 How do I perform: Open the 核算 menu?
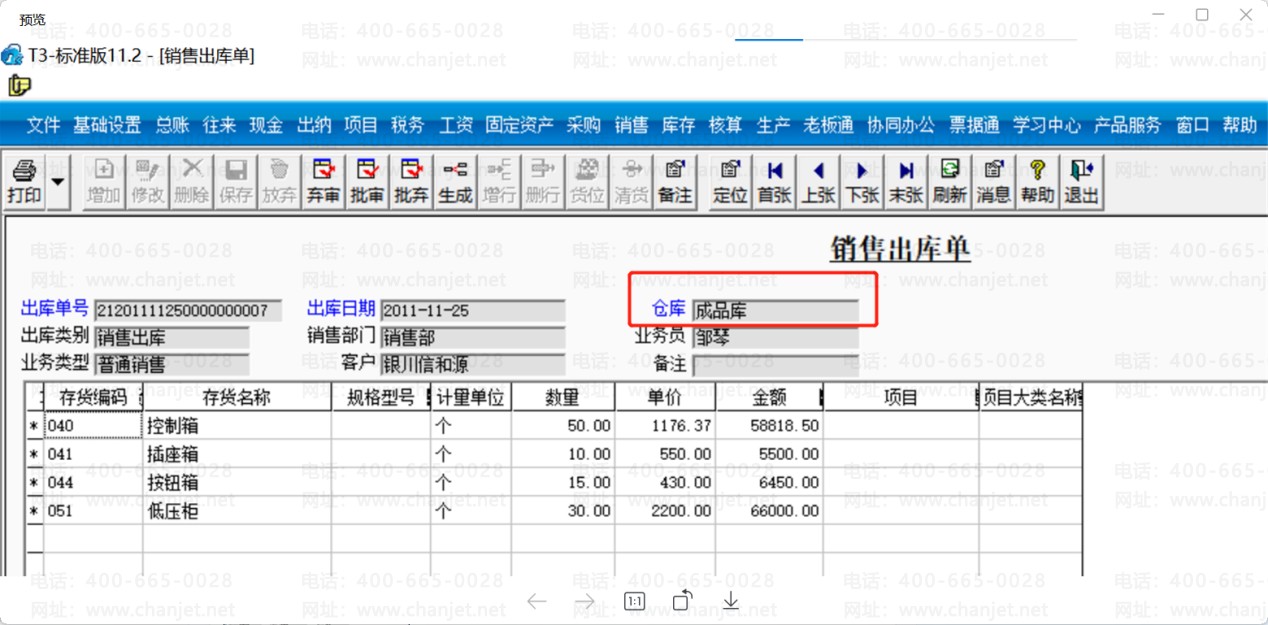point(726,125)
